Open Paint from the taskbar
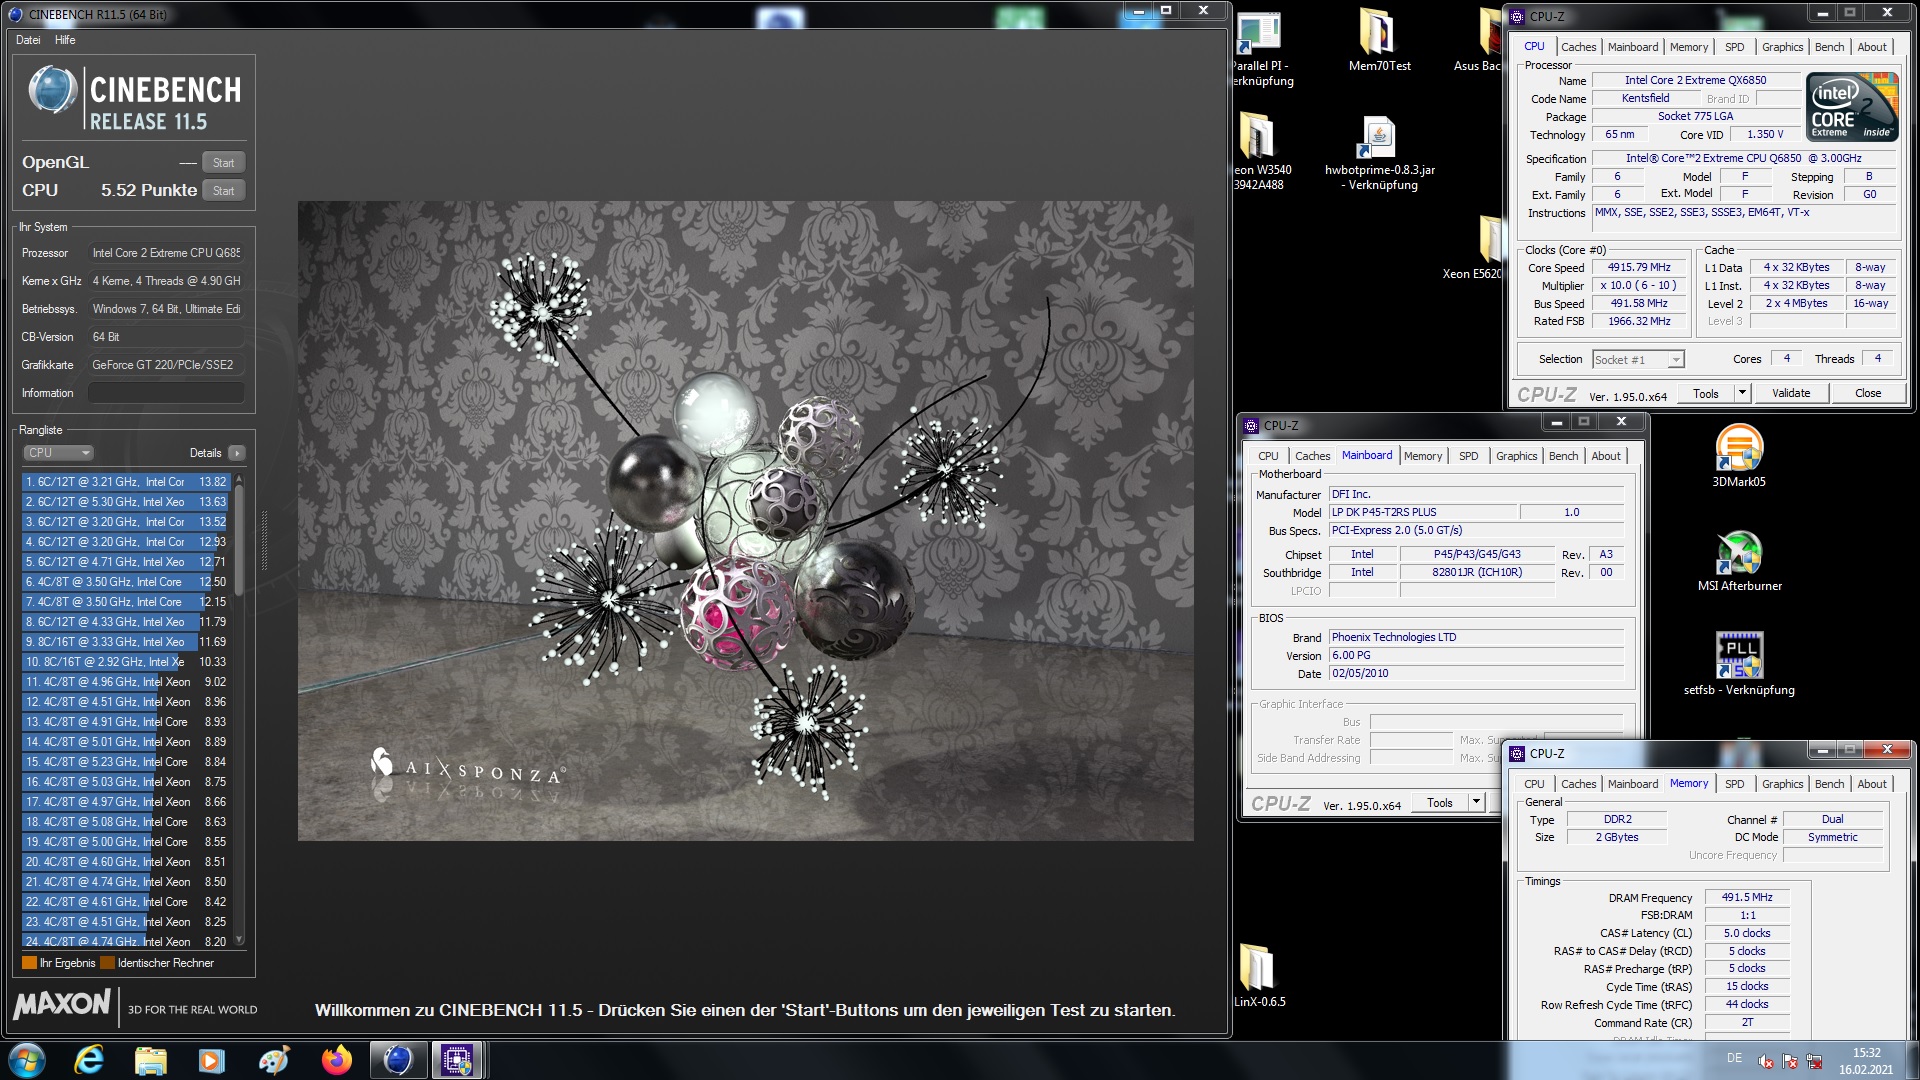Viewport: 1920px width, 1080px height. coord(273,1060)
